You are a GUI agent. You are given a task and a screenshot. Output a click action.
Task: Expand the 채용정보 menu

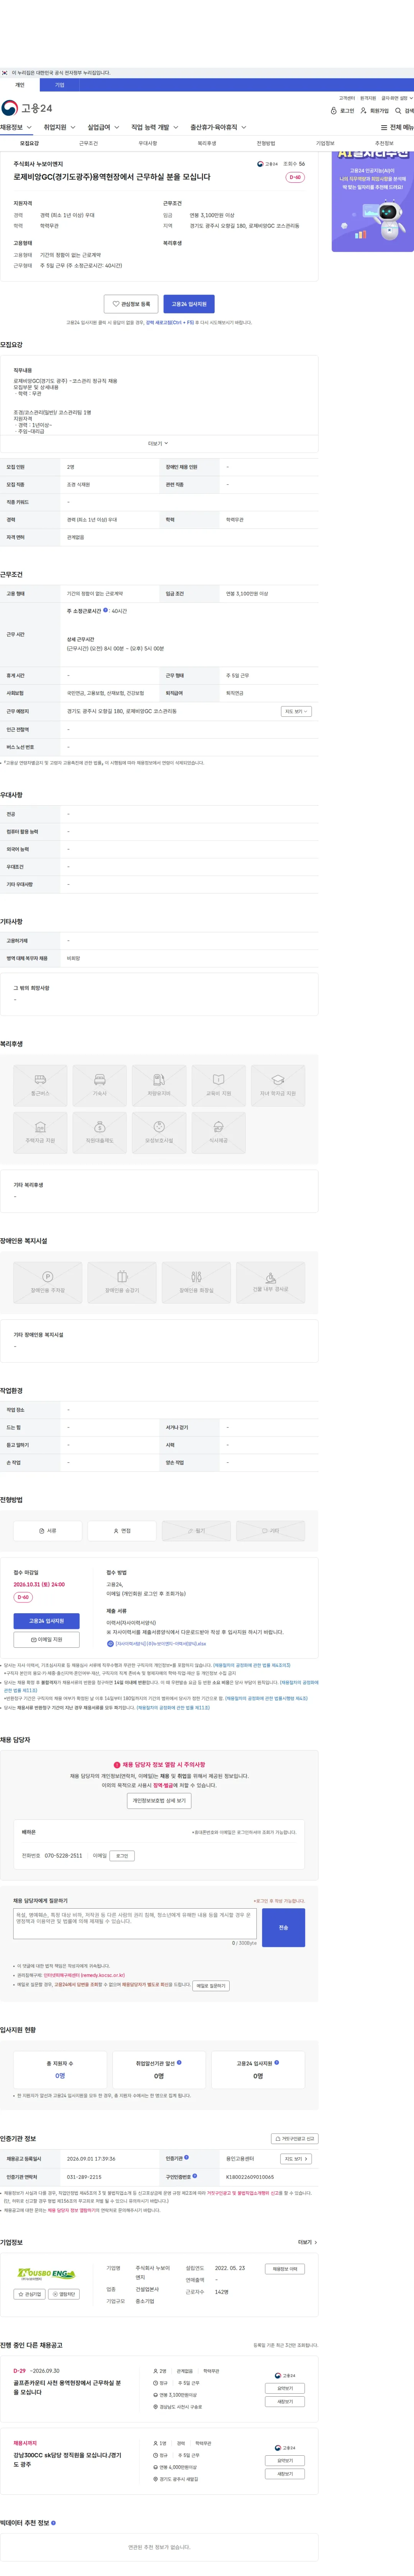[16, 128]
